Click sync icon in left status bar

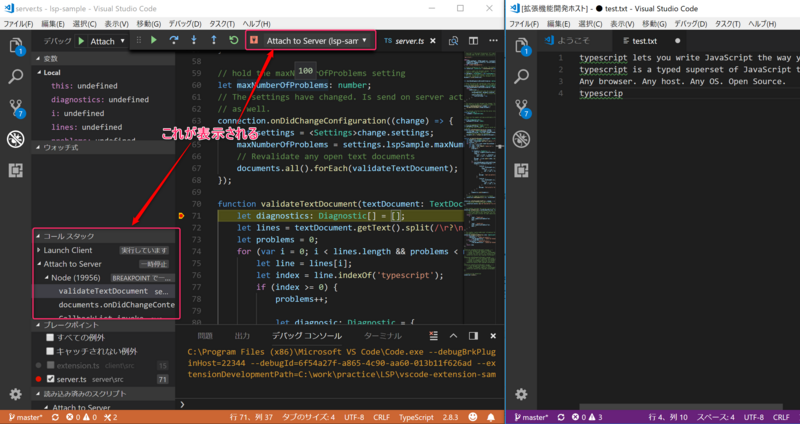click(55, 417)
